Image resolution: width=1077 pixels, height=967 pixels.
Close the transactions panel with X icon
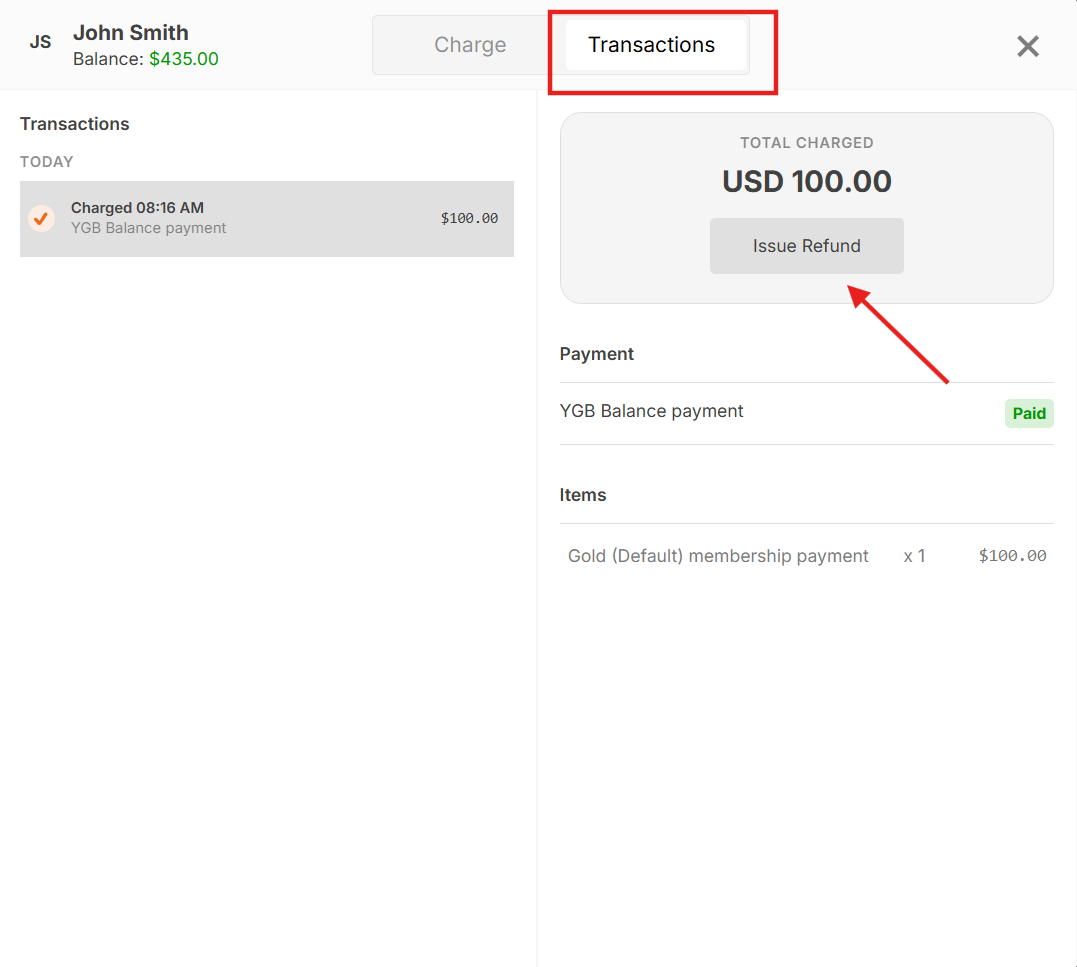point(1028,46)
